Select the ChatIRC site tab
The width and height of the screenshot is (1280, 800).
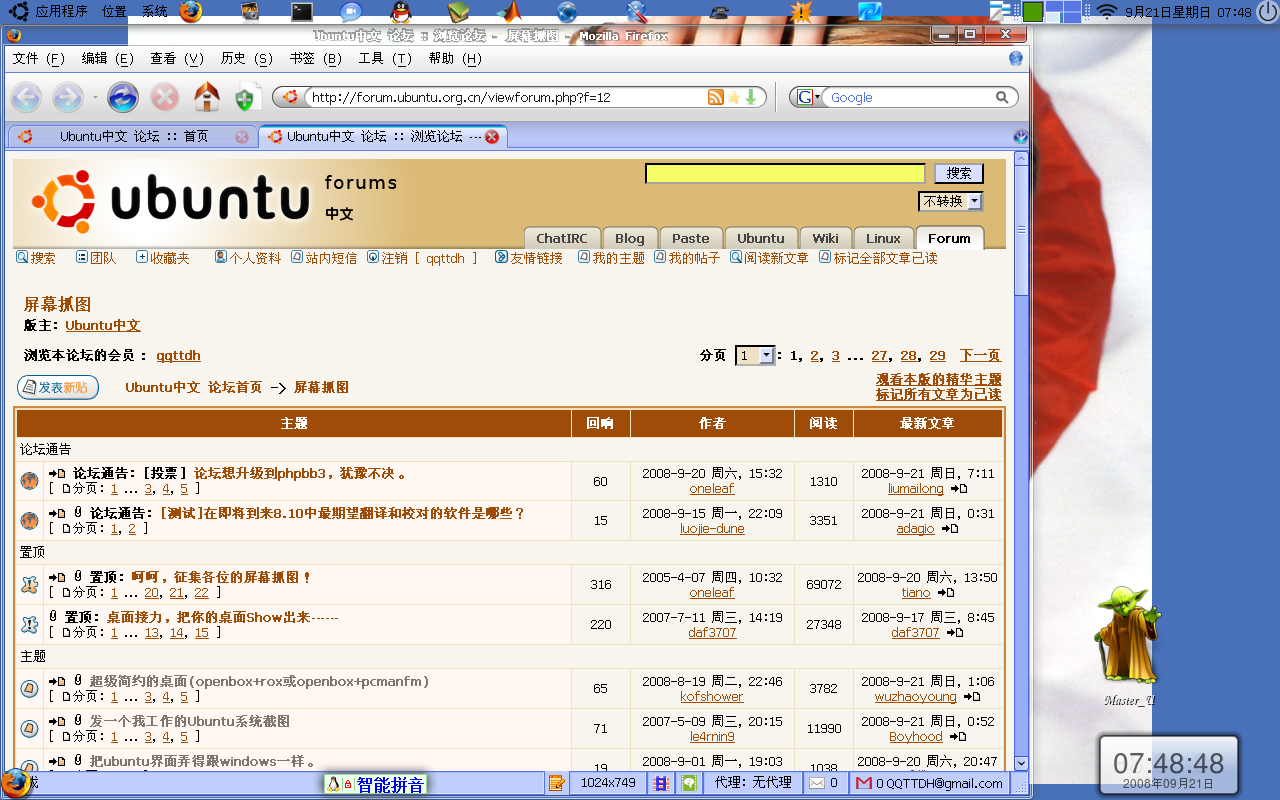click(x=561, y=238)
